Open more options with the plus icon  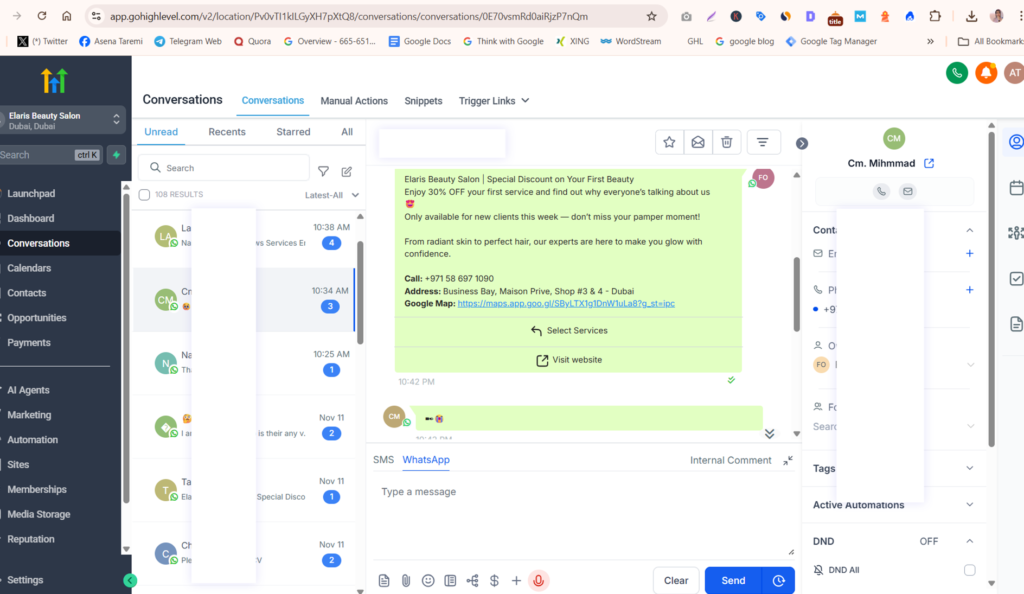pyautogui.click(x=516, y=580)
